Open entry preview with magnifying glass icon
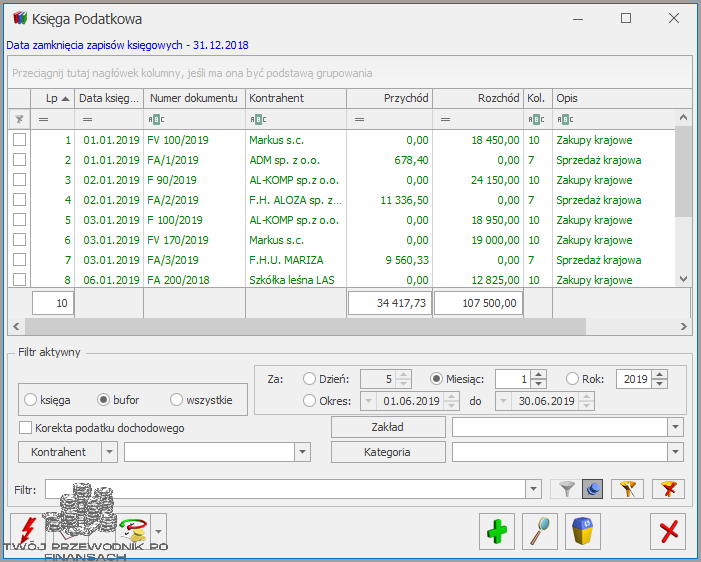Screen dimensions: 701x562 (x=540, y=531)
